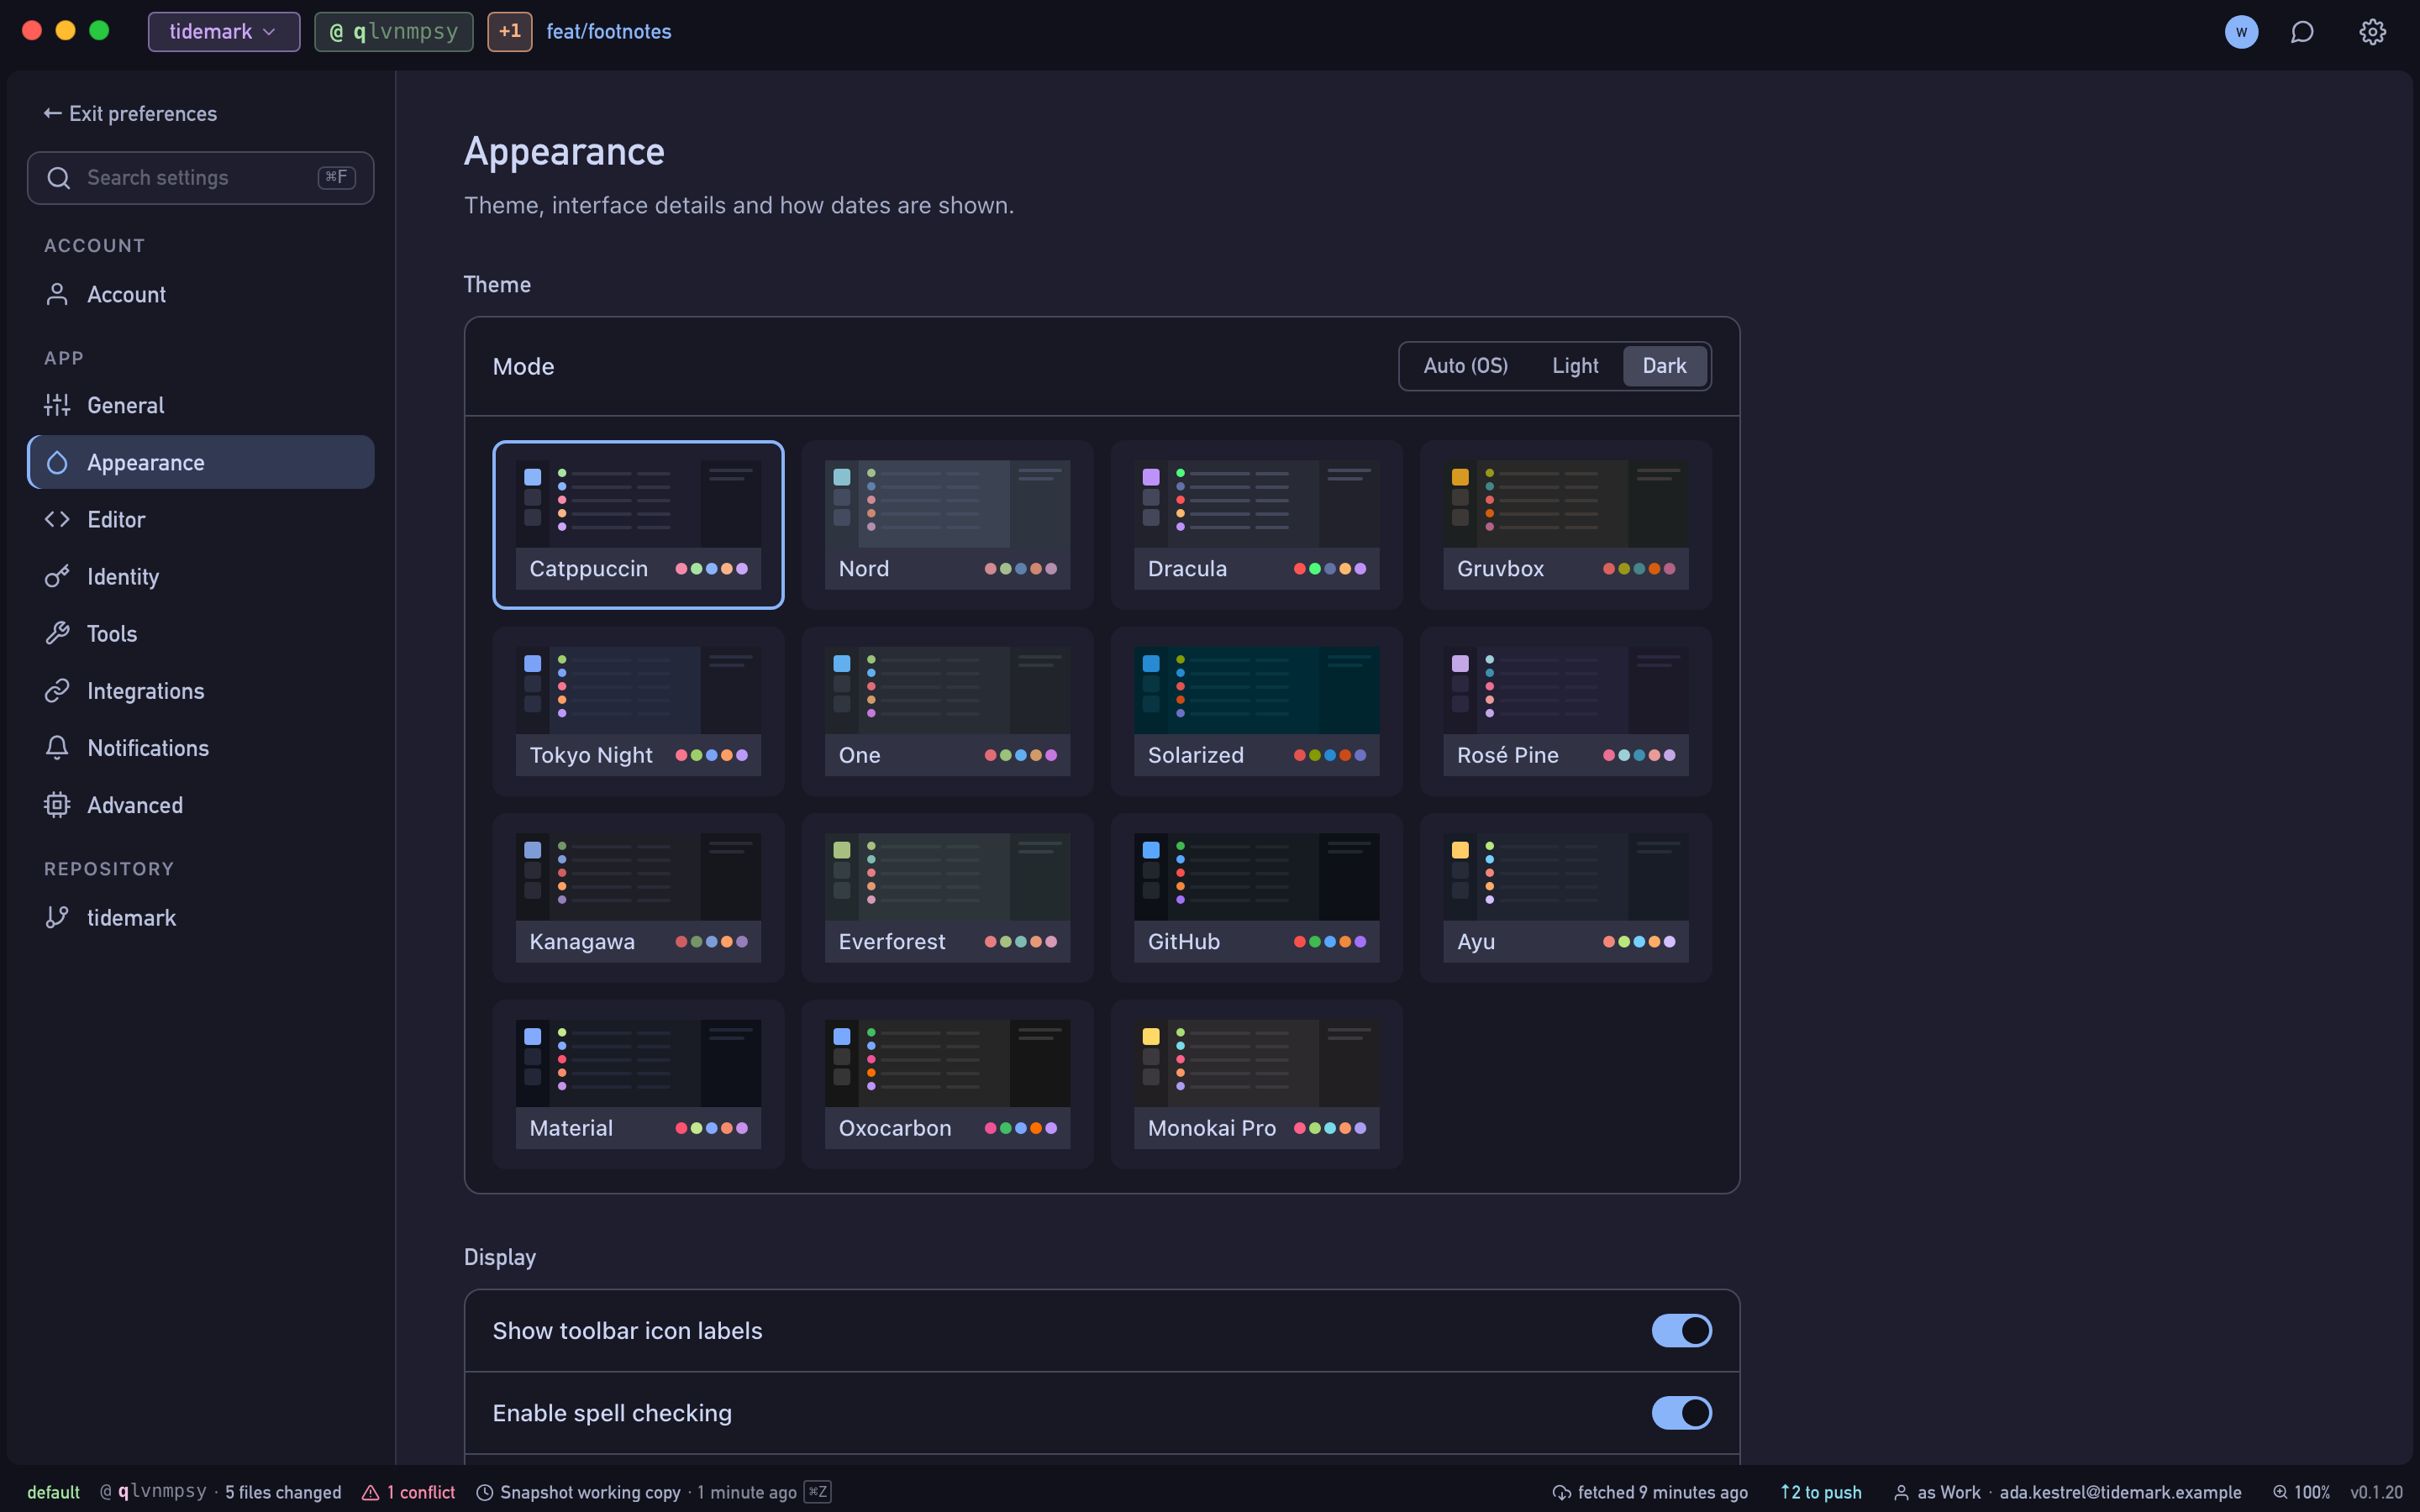Screen dimensions: 2420x1512
Task: Click the Integrations link icon
Action: tap(57, 690)
